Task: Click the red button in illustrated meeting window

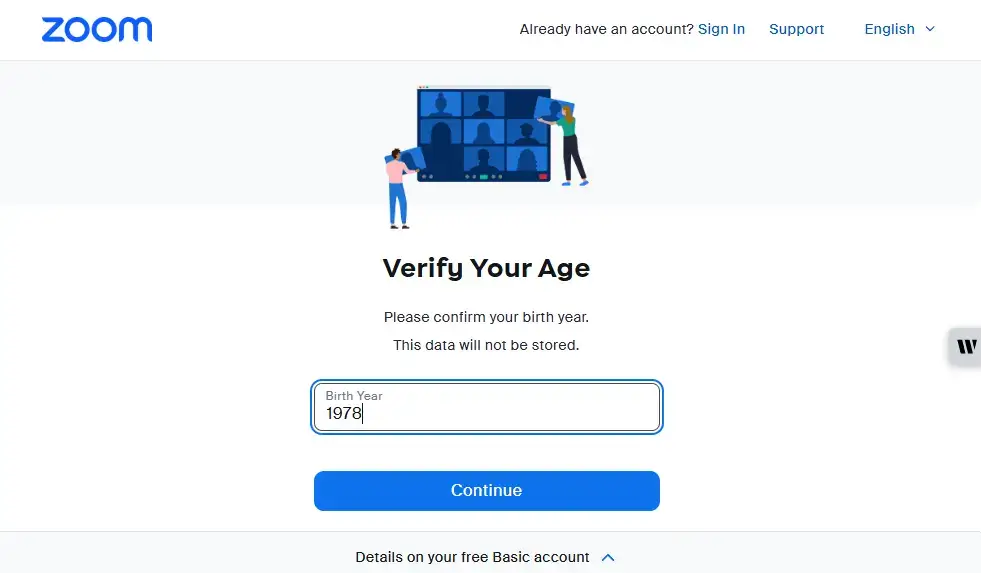Action: pyautogui.click(x=543, y=177)
